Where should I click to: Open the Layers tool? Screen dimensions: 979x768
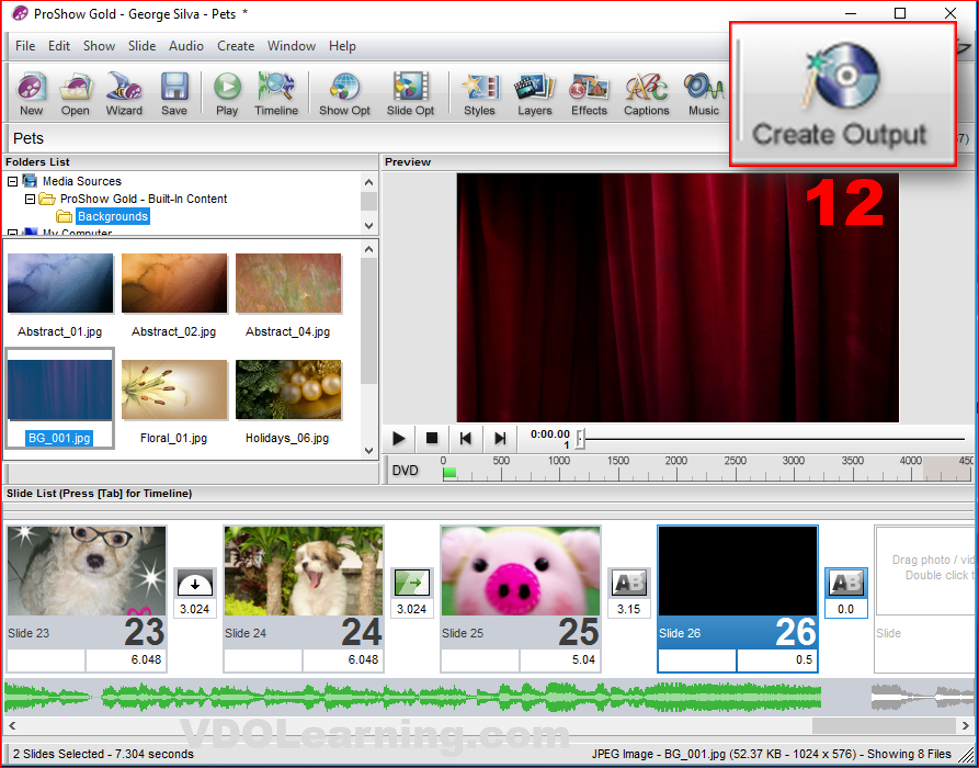tap(534, 94)
